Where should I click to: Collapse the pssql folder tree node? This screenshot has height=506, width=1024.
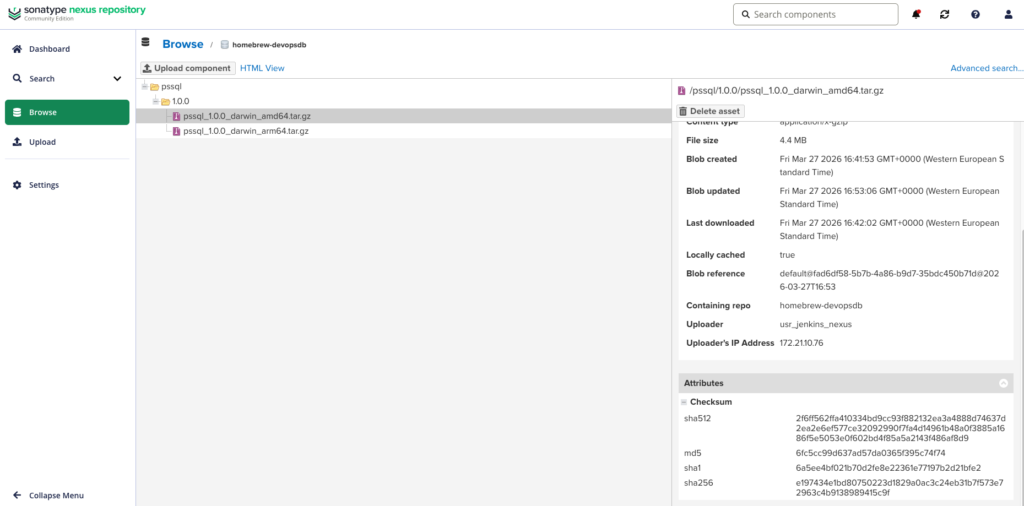pos(144,87)
